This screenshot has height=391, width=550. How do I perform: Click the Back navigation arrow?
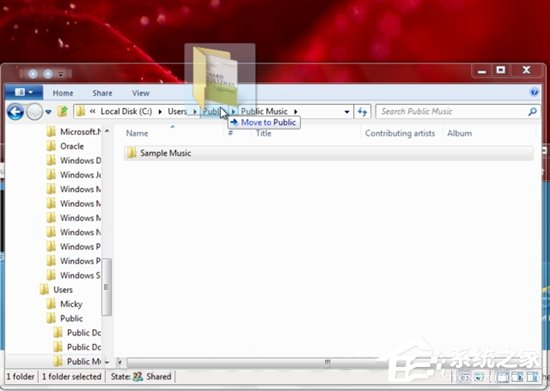point(15,112)
